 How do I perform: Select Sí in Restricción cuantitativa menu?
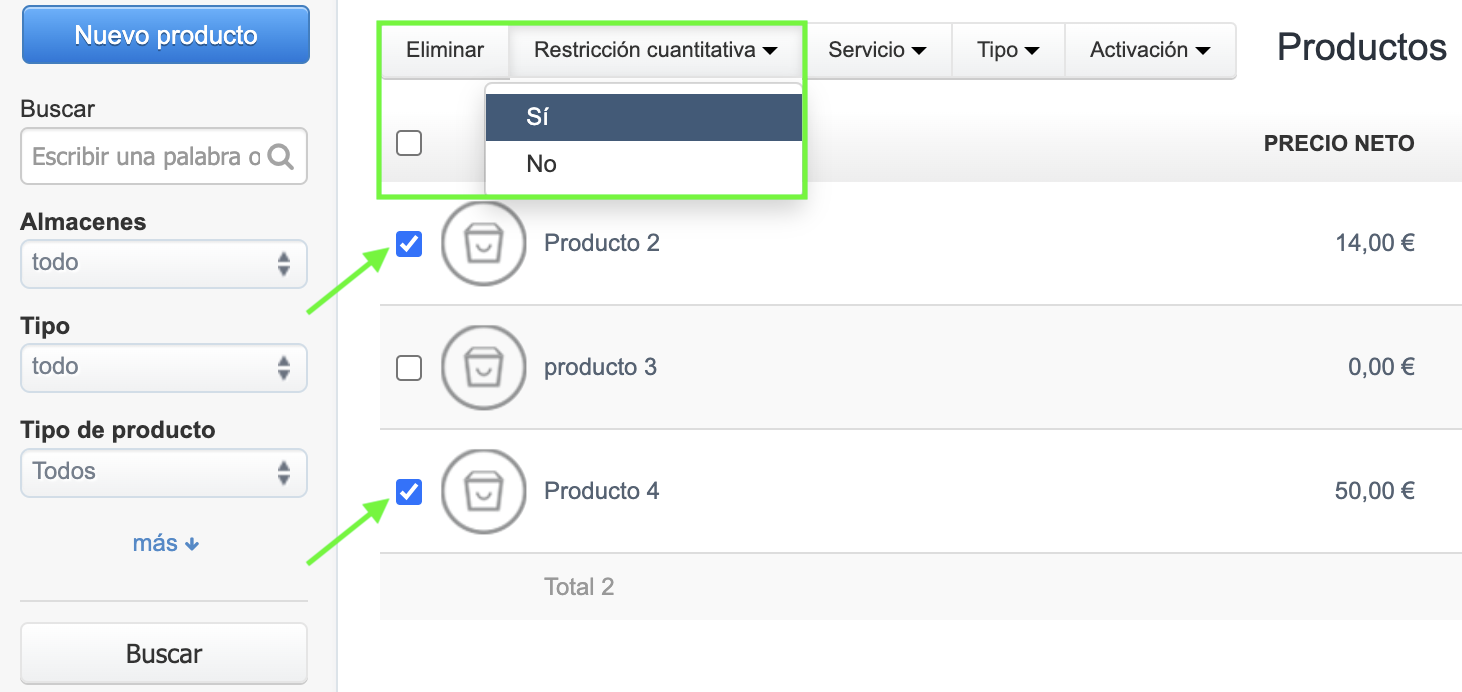(x=643, y=117)
